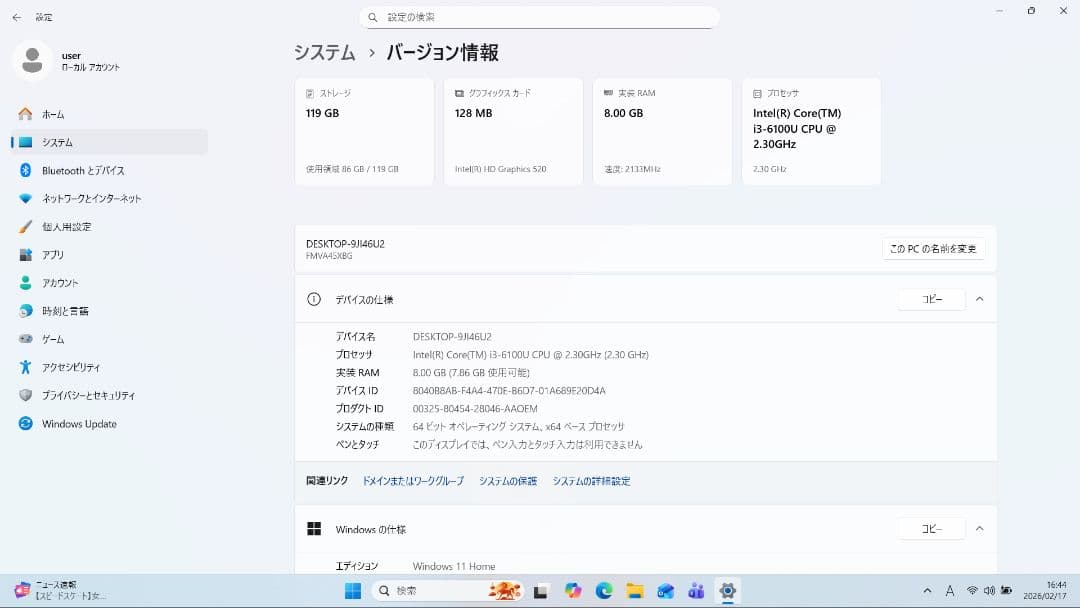Open アクセシビリティ settings
The height and width of the screenshot is (608, 1080).
(70, 367)
